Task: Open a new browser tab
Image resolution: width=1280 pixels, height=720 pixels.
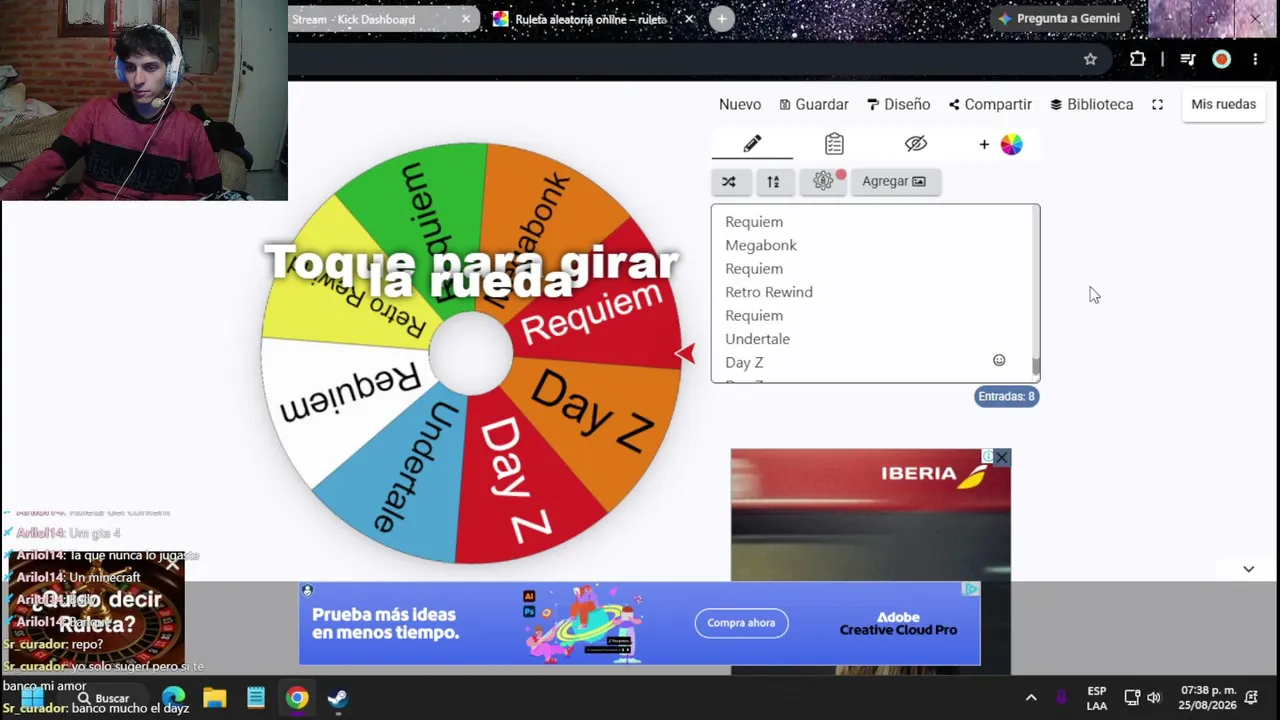Action: point(722,19)
